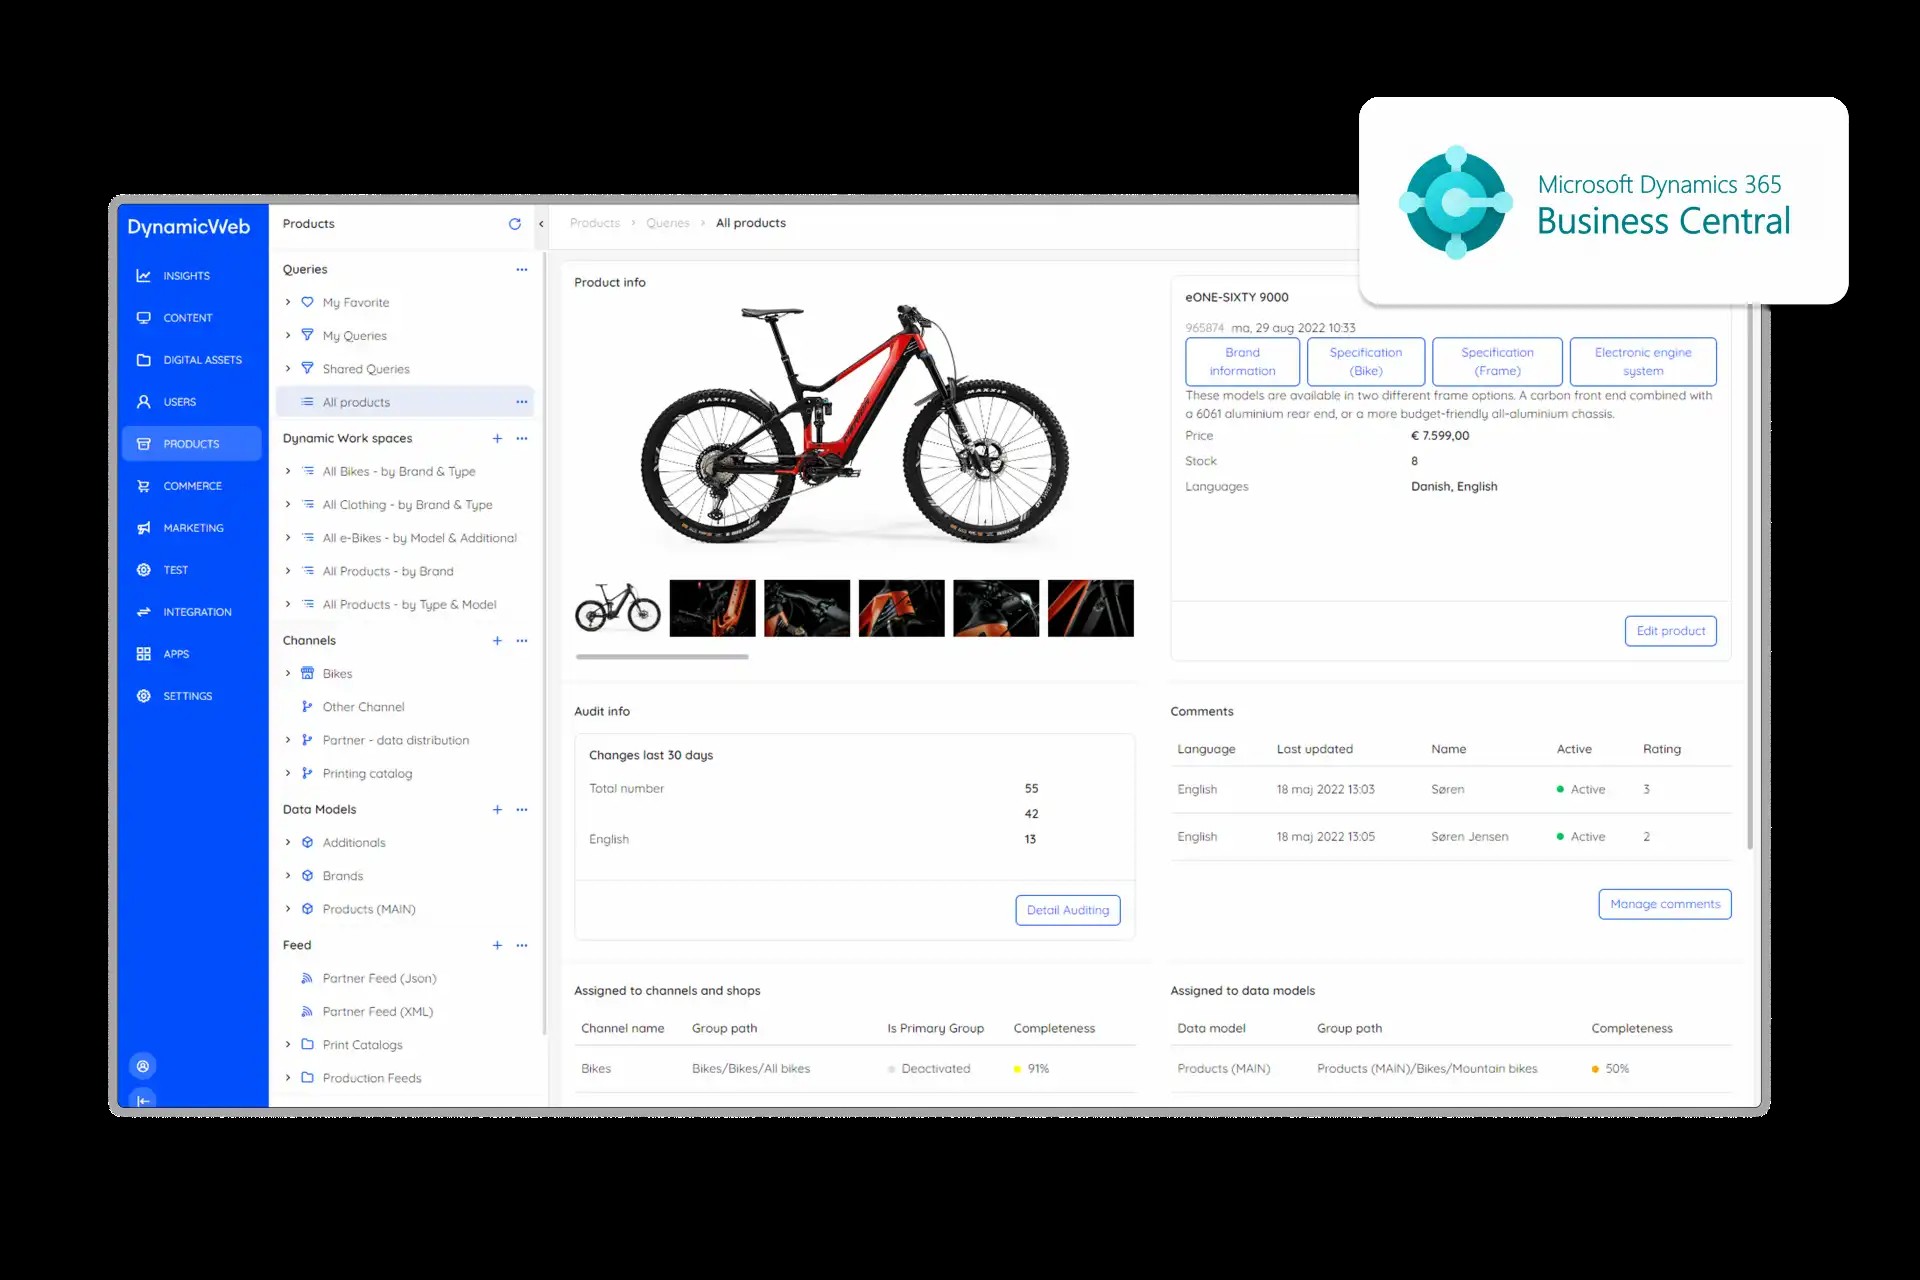Expand the My Favorite query folder
1920x1280 pixels.
288,303
